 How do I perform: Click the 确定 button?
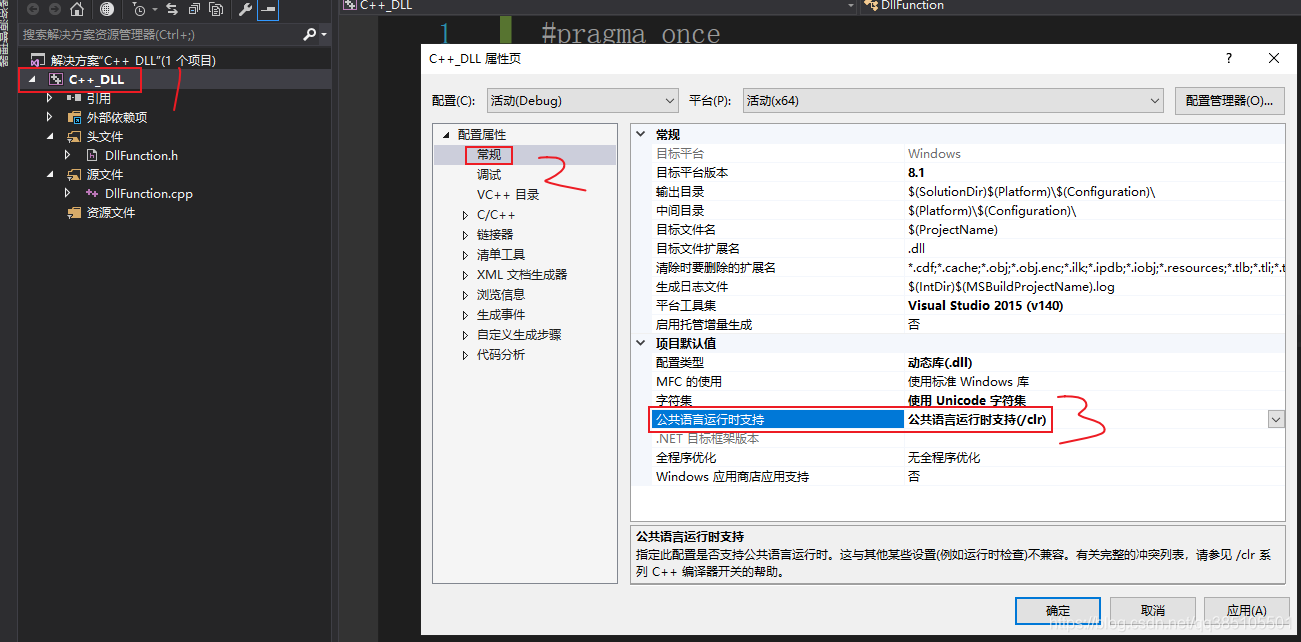tap(1058, 610)
